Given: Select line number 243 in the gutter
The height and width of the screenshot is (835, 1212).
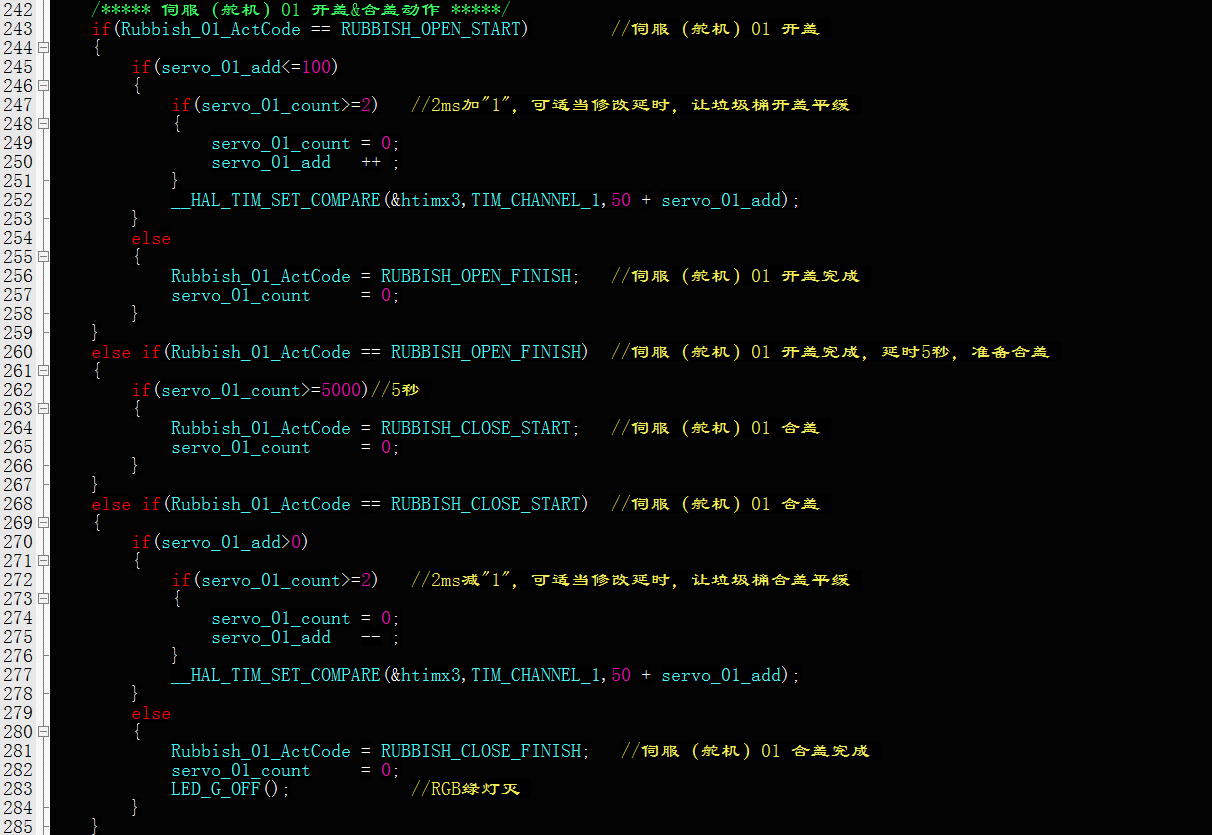Looking at the screenshot, I should tap(18, 29).
